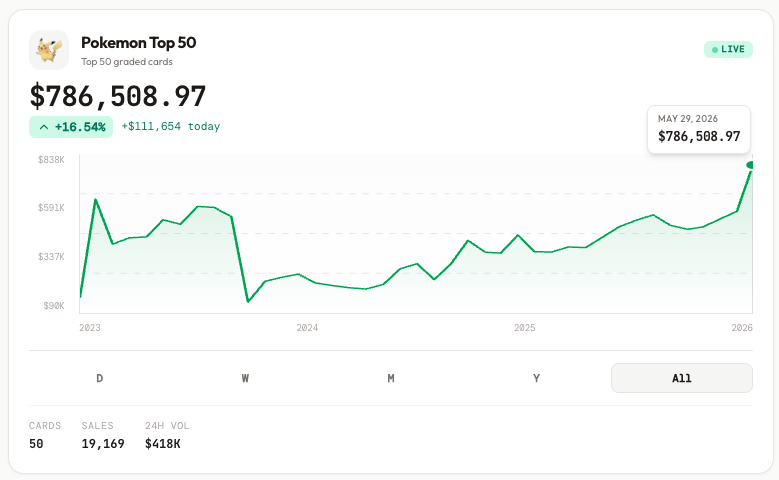Click the Pikachu index icon
The width and height of the screenshot is (779, 480).
pyautogui.click(x=49, y=50)
